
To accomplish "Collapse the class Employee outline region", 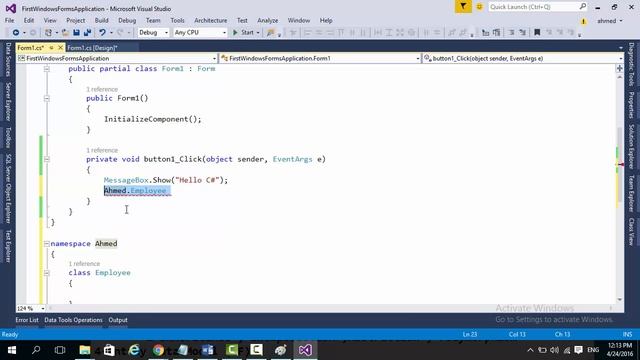I will coord(47,273).
